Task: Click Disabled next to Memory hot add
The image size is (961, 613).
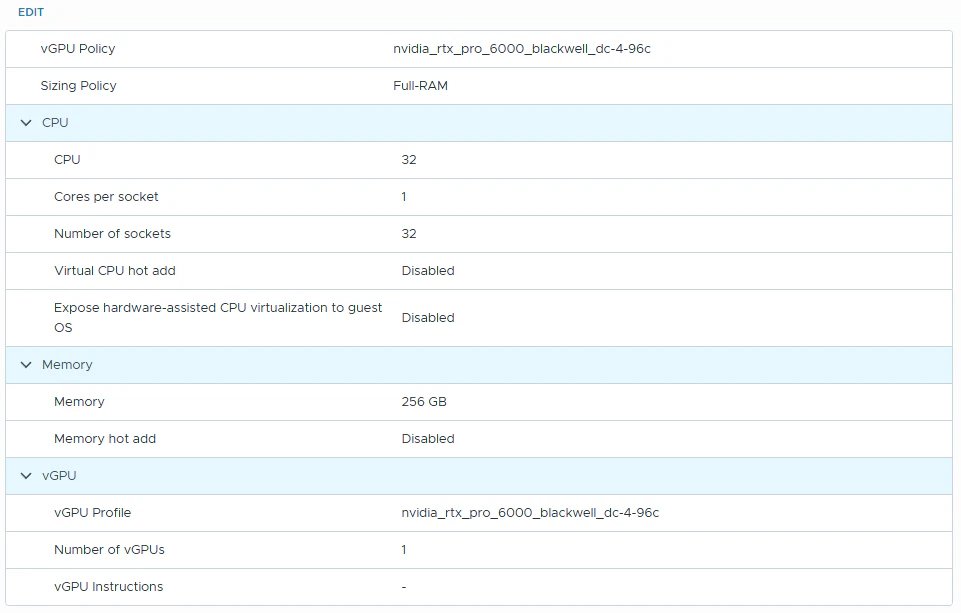Action: pos(428,439)
